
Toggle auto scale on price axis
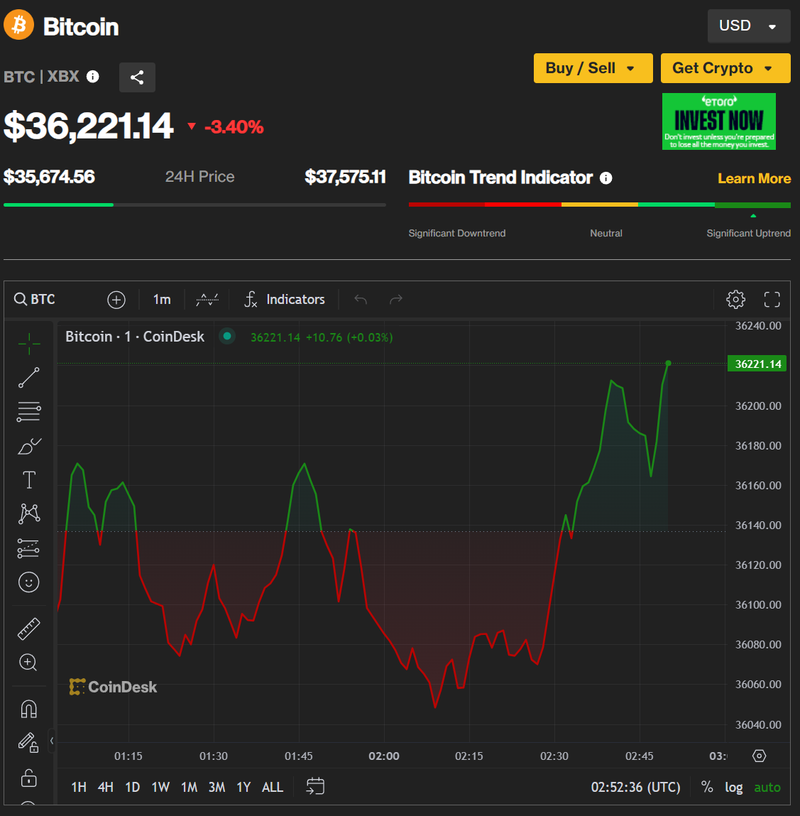pyautogui.click(x=767, y=787)
